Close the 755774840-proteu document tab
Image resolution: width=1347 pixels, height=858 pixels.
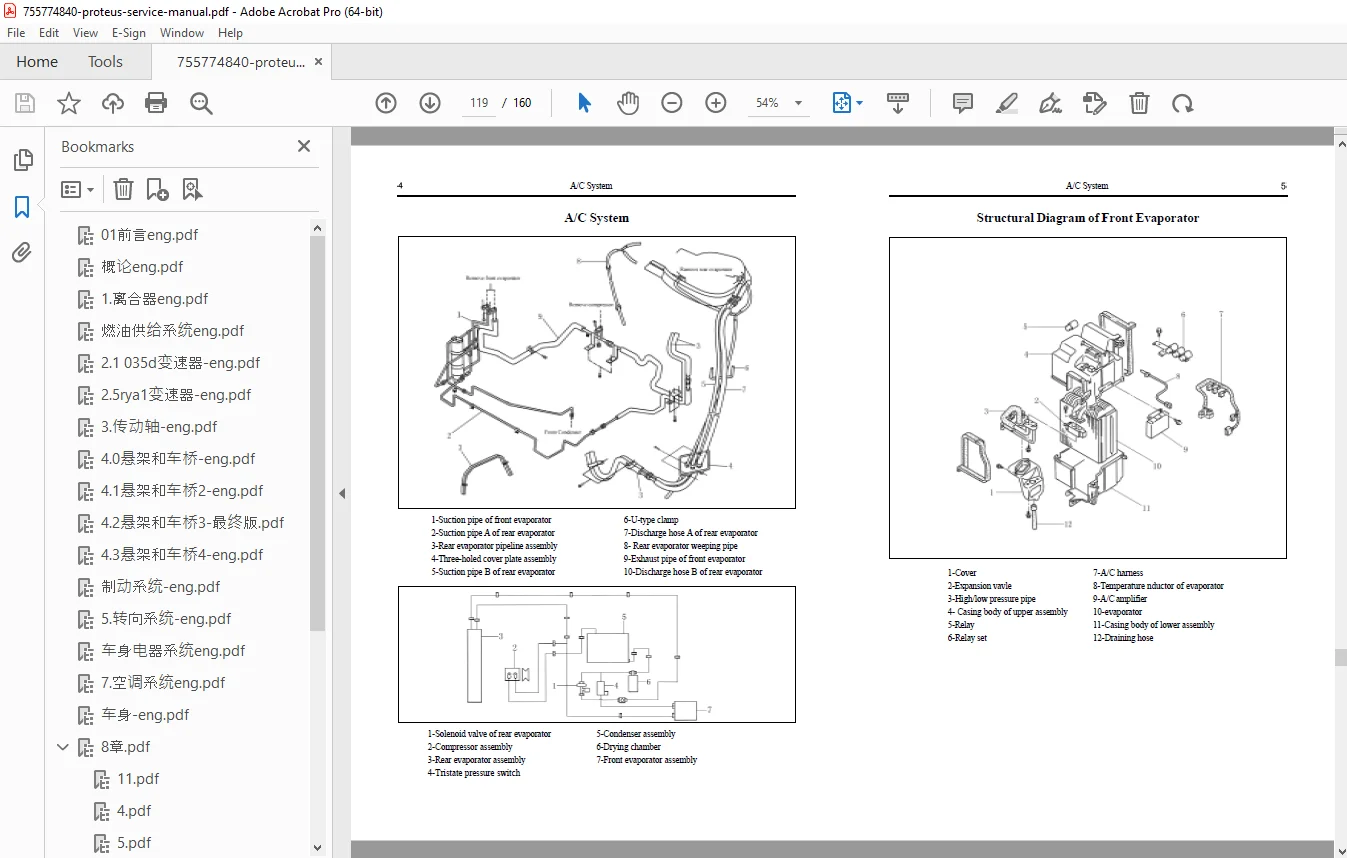coord(319,61)
